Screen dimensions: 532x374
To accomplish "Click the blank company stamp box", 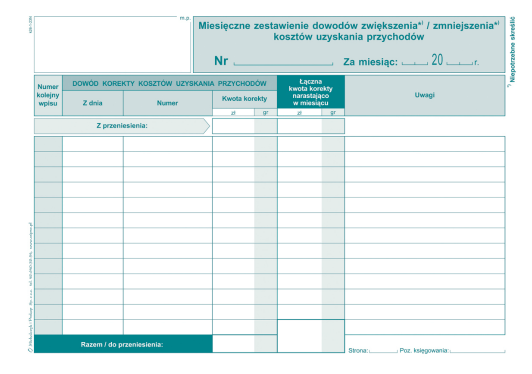I will [x=112, y=44].
